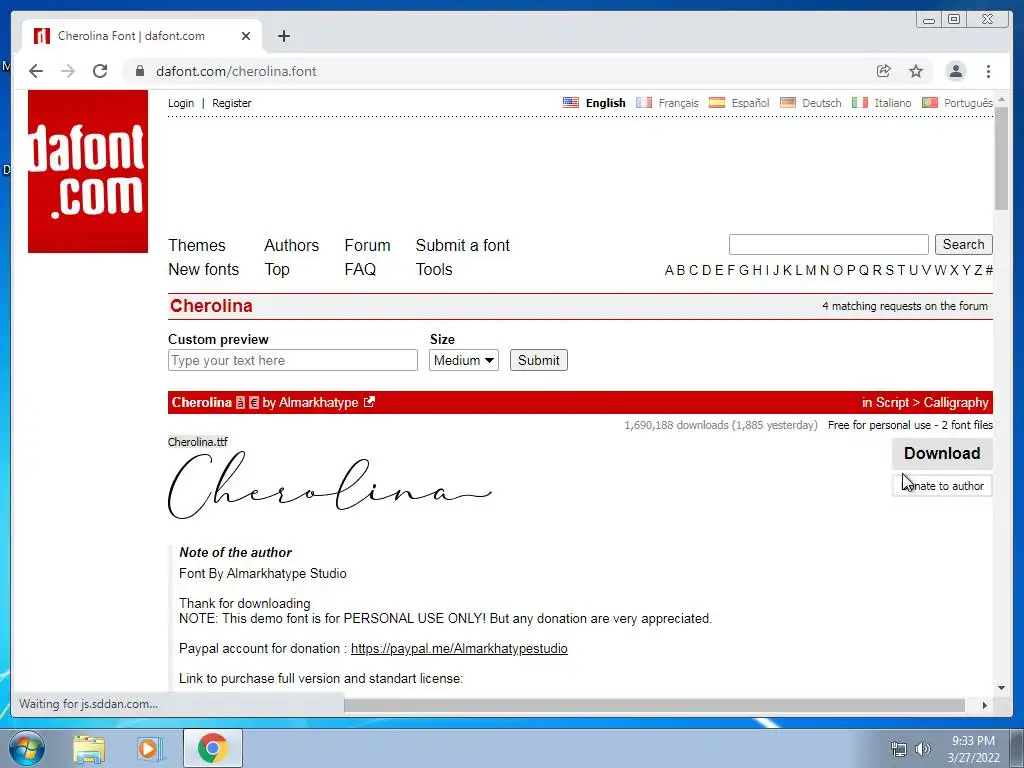Viewport: 1024px width, 768px height.
Task: Select the French flag icon
Action: 644,103
